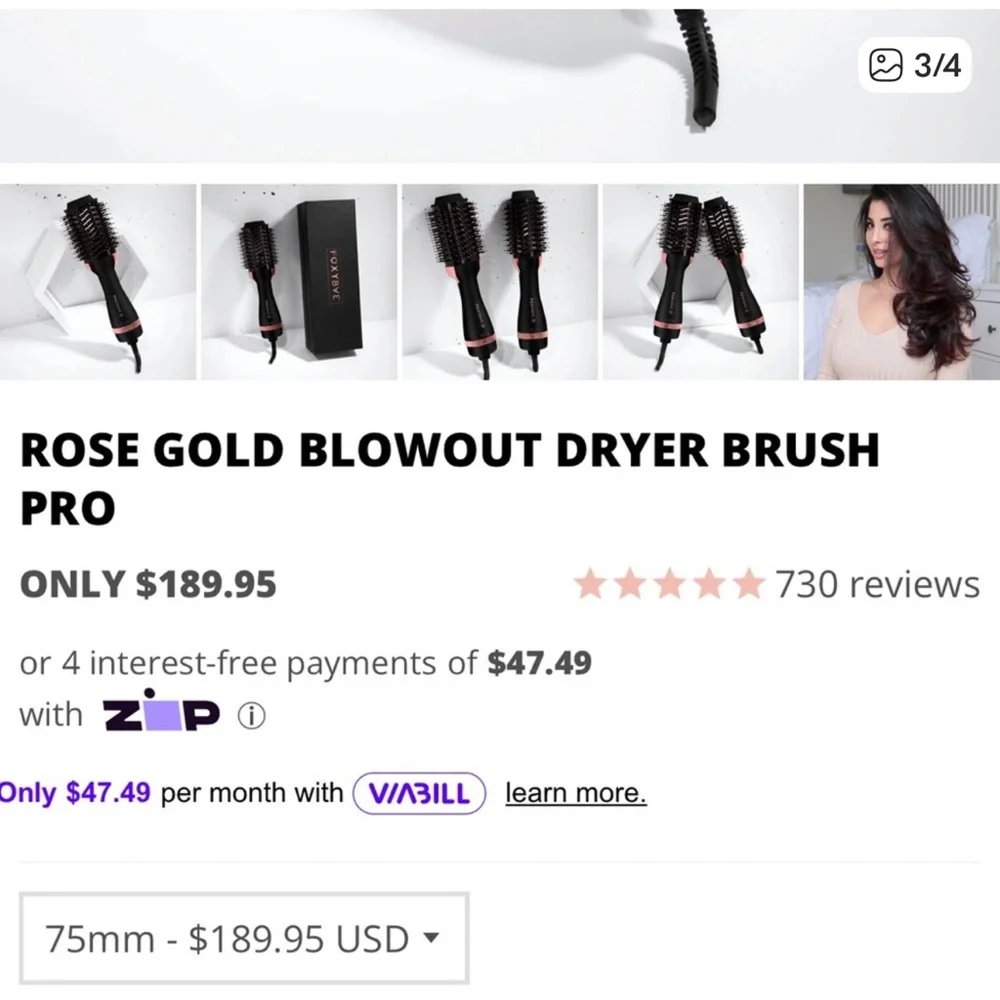This screenshot has width=1000, height=1000.
Task: Click the image gallery counter icon
Action: [885, 66]
